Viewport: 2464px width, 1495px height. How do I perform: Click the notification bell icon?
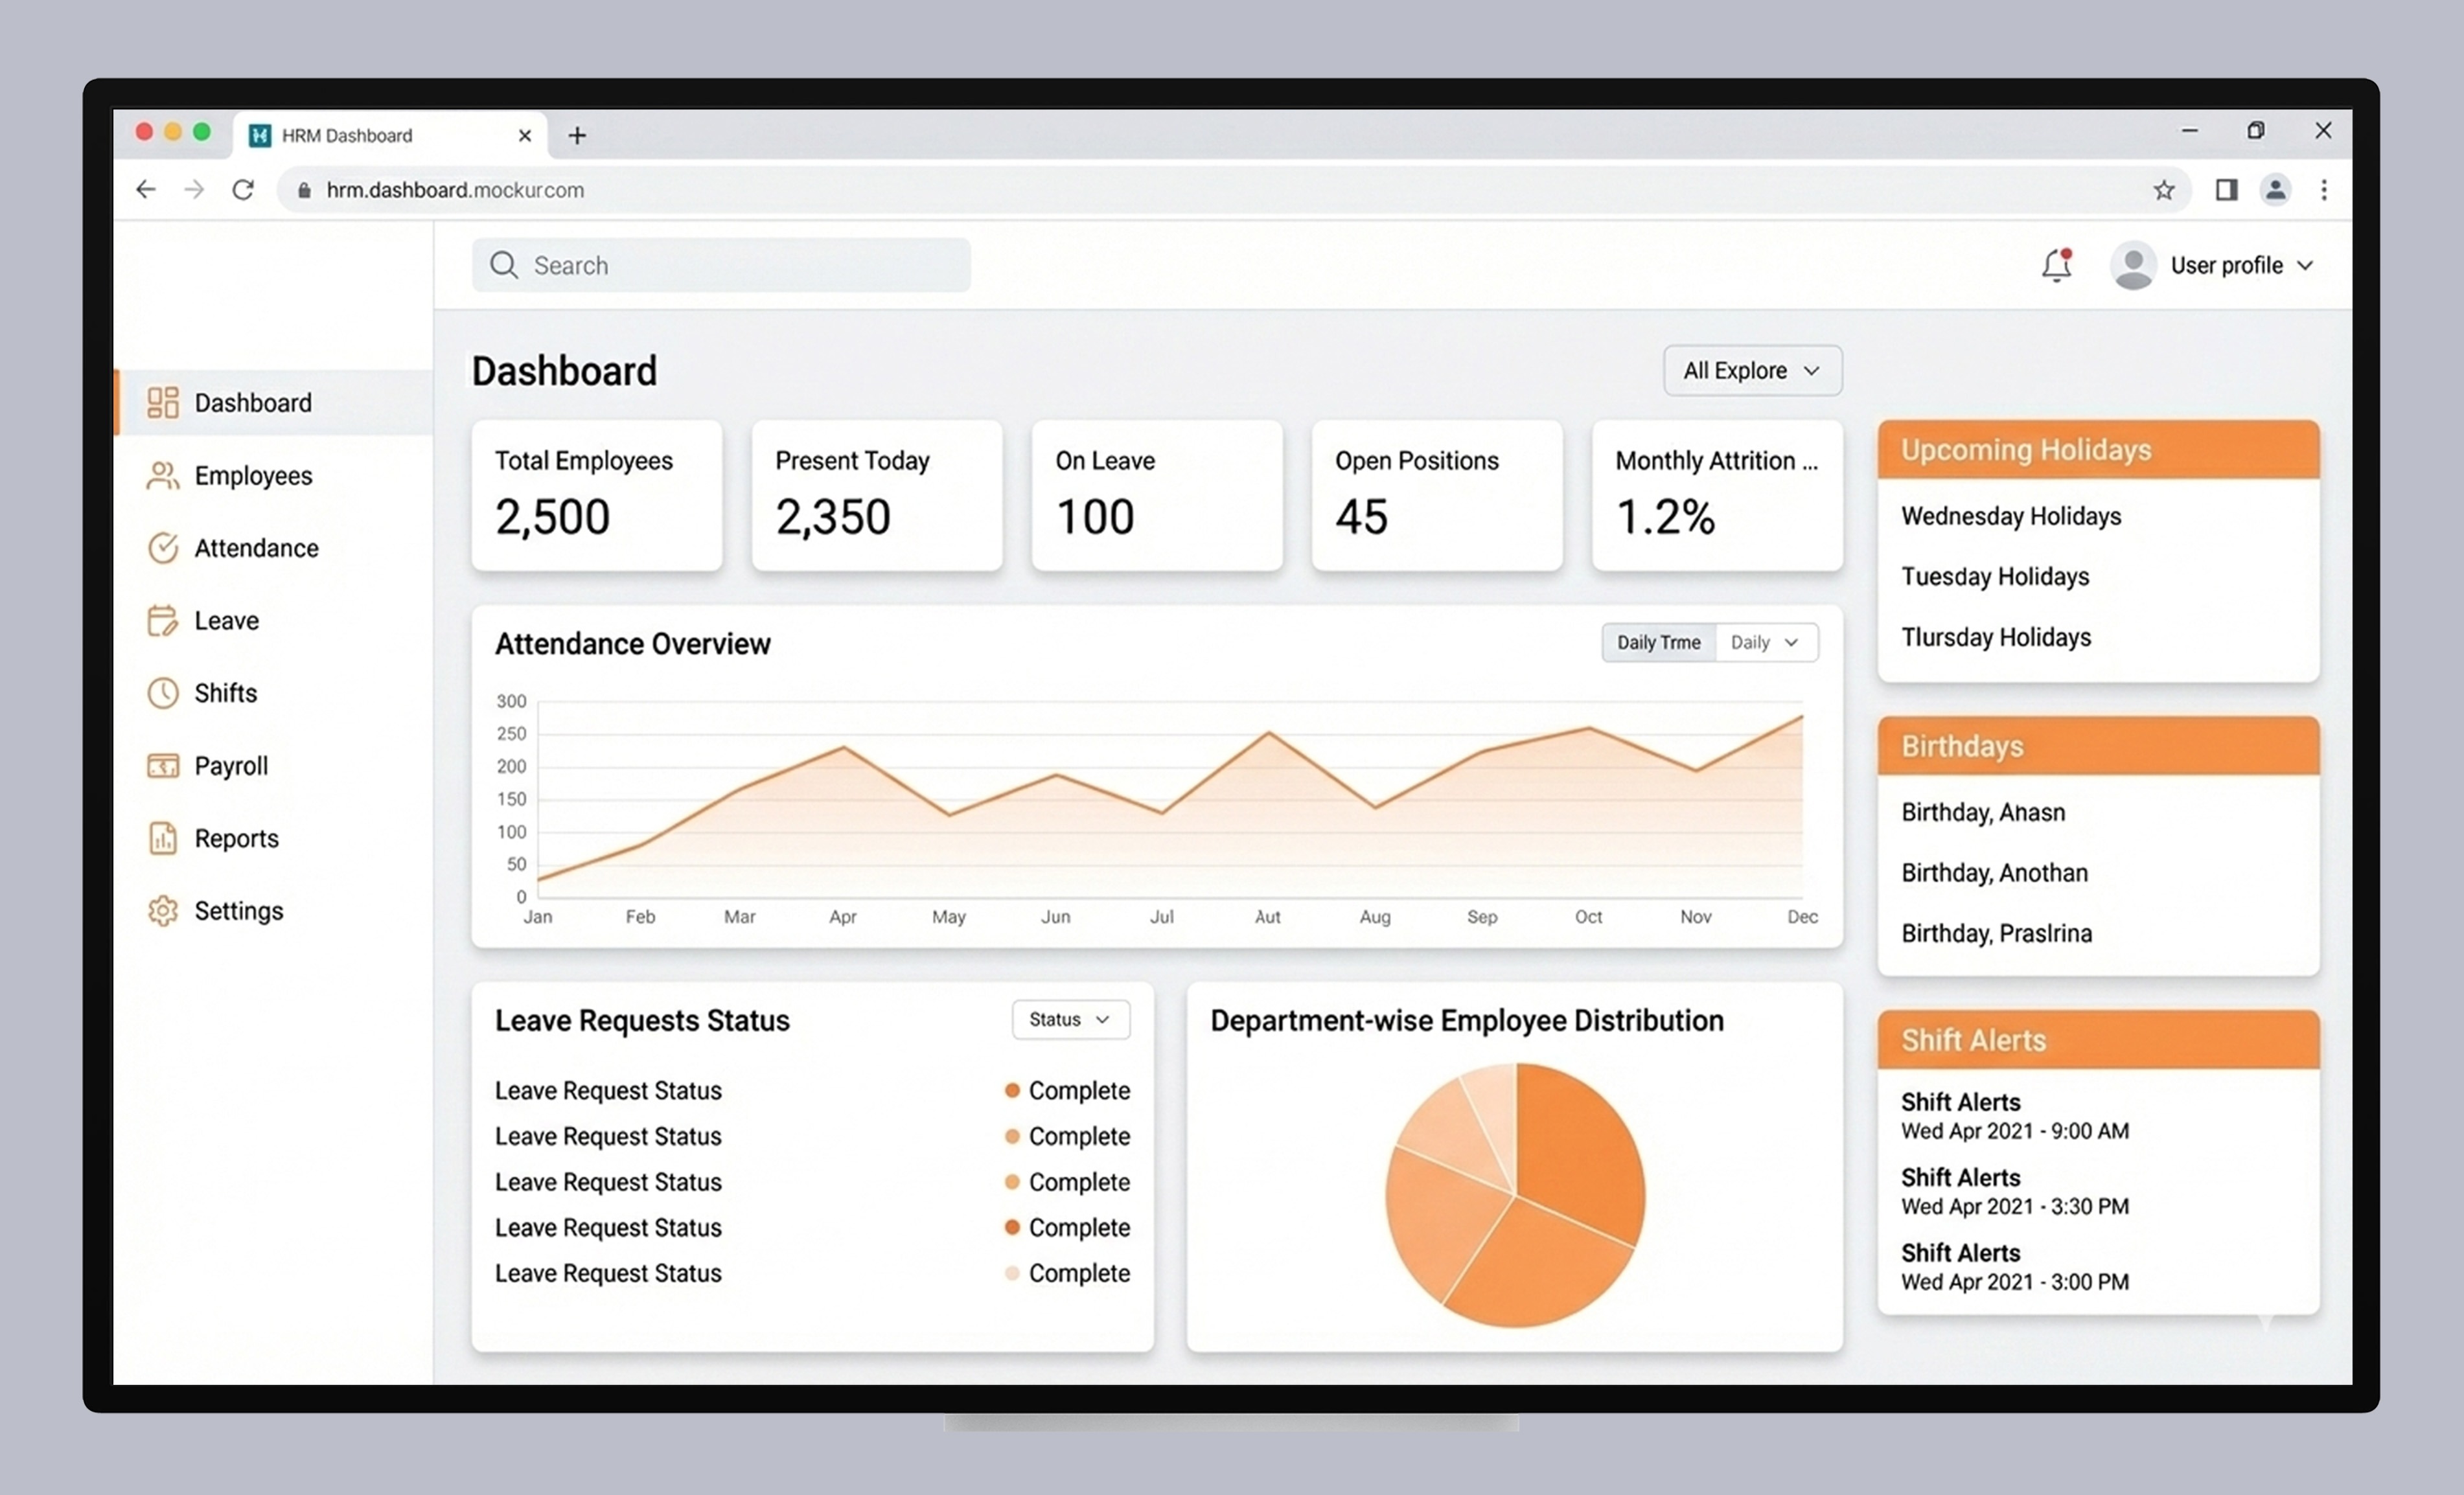pyautogui.click(x=2056, y=265)
